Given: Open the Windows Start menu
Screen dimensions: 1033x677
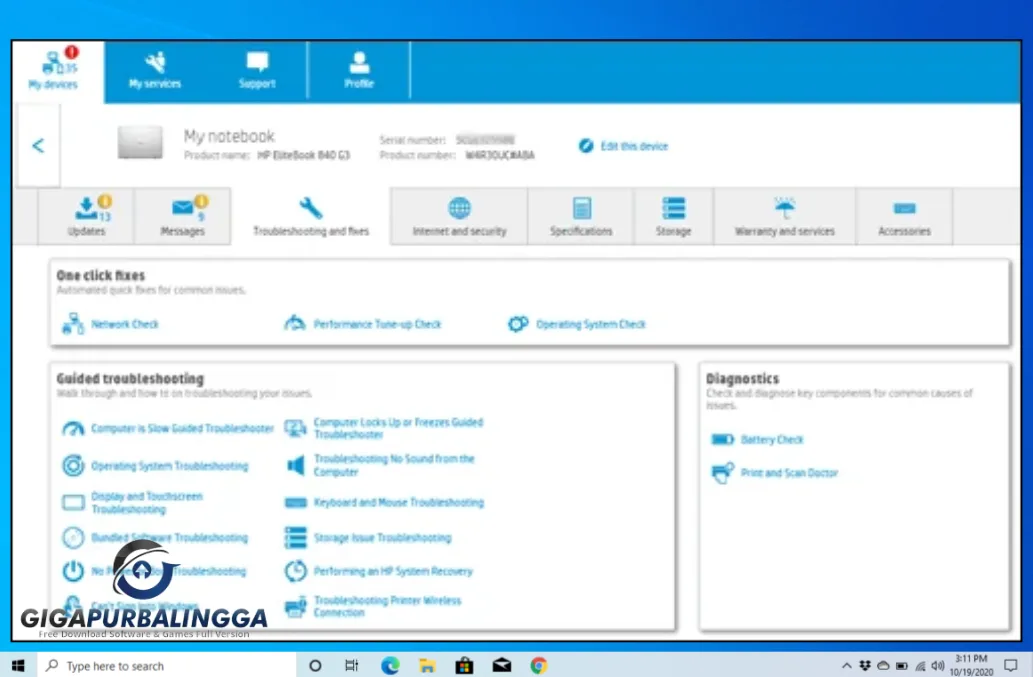Looking at the screenshot, I should 18,666.
